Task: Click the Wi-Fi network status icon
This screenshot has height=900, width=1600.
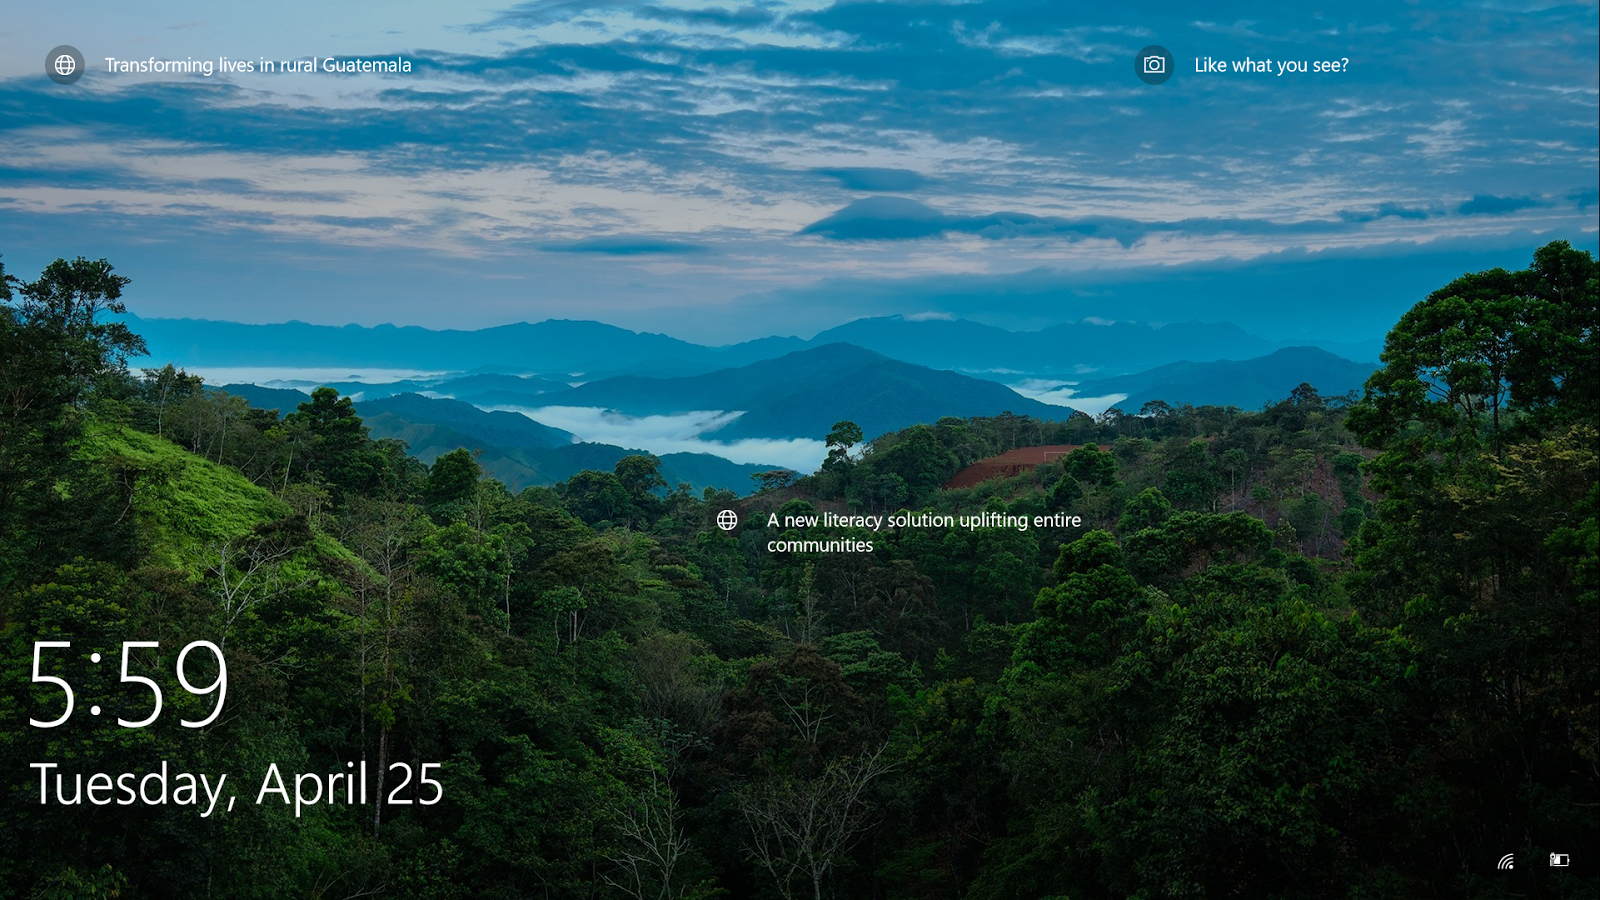Action: click(x=1506, y=861)
